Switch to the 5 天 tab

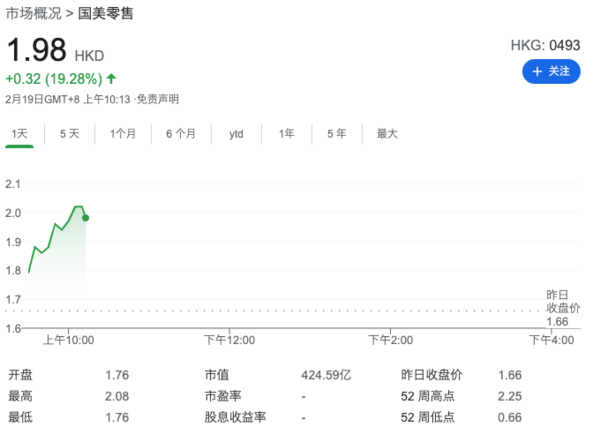point(70,134)
